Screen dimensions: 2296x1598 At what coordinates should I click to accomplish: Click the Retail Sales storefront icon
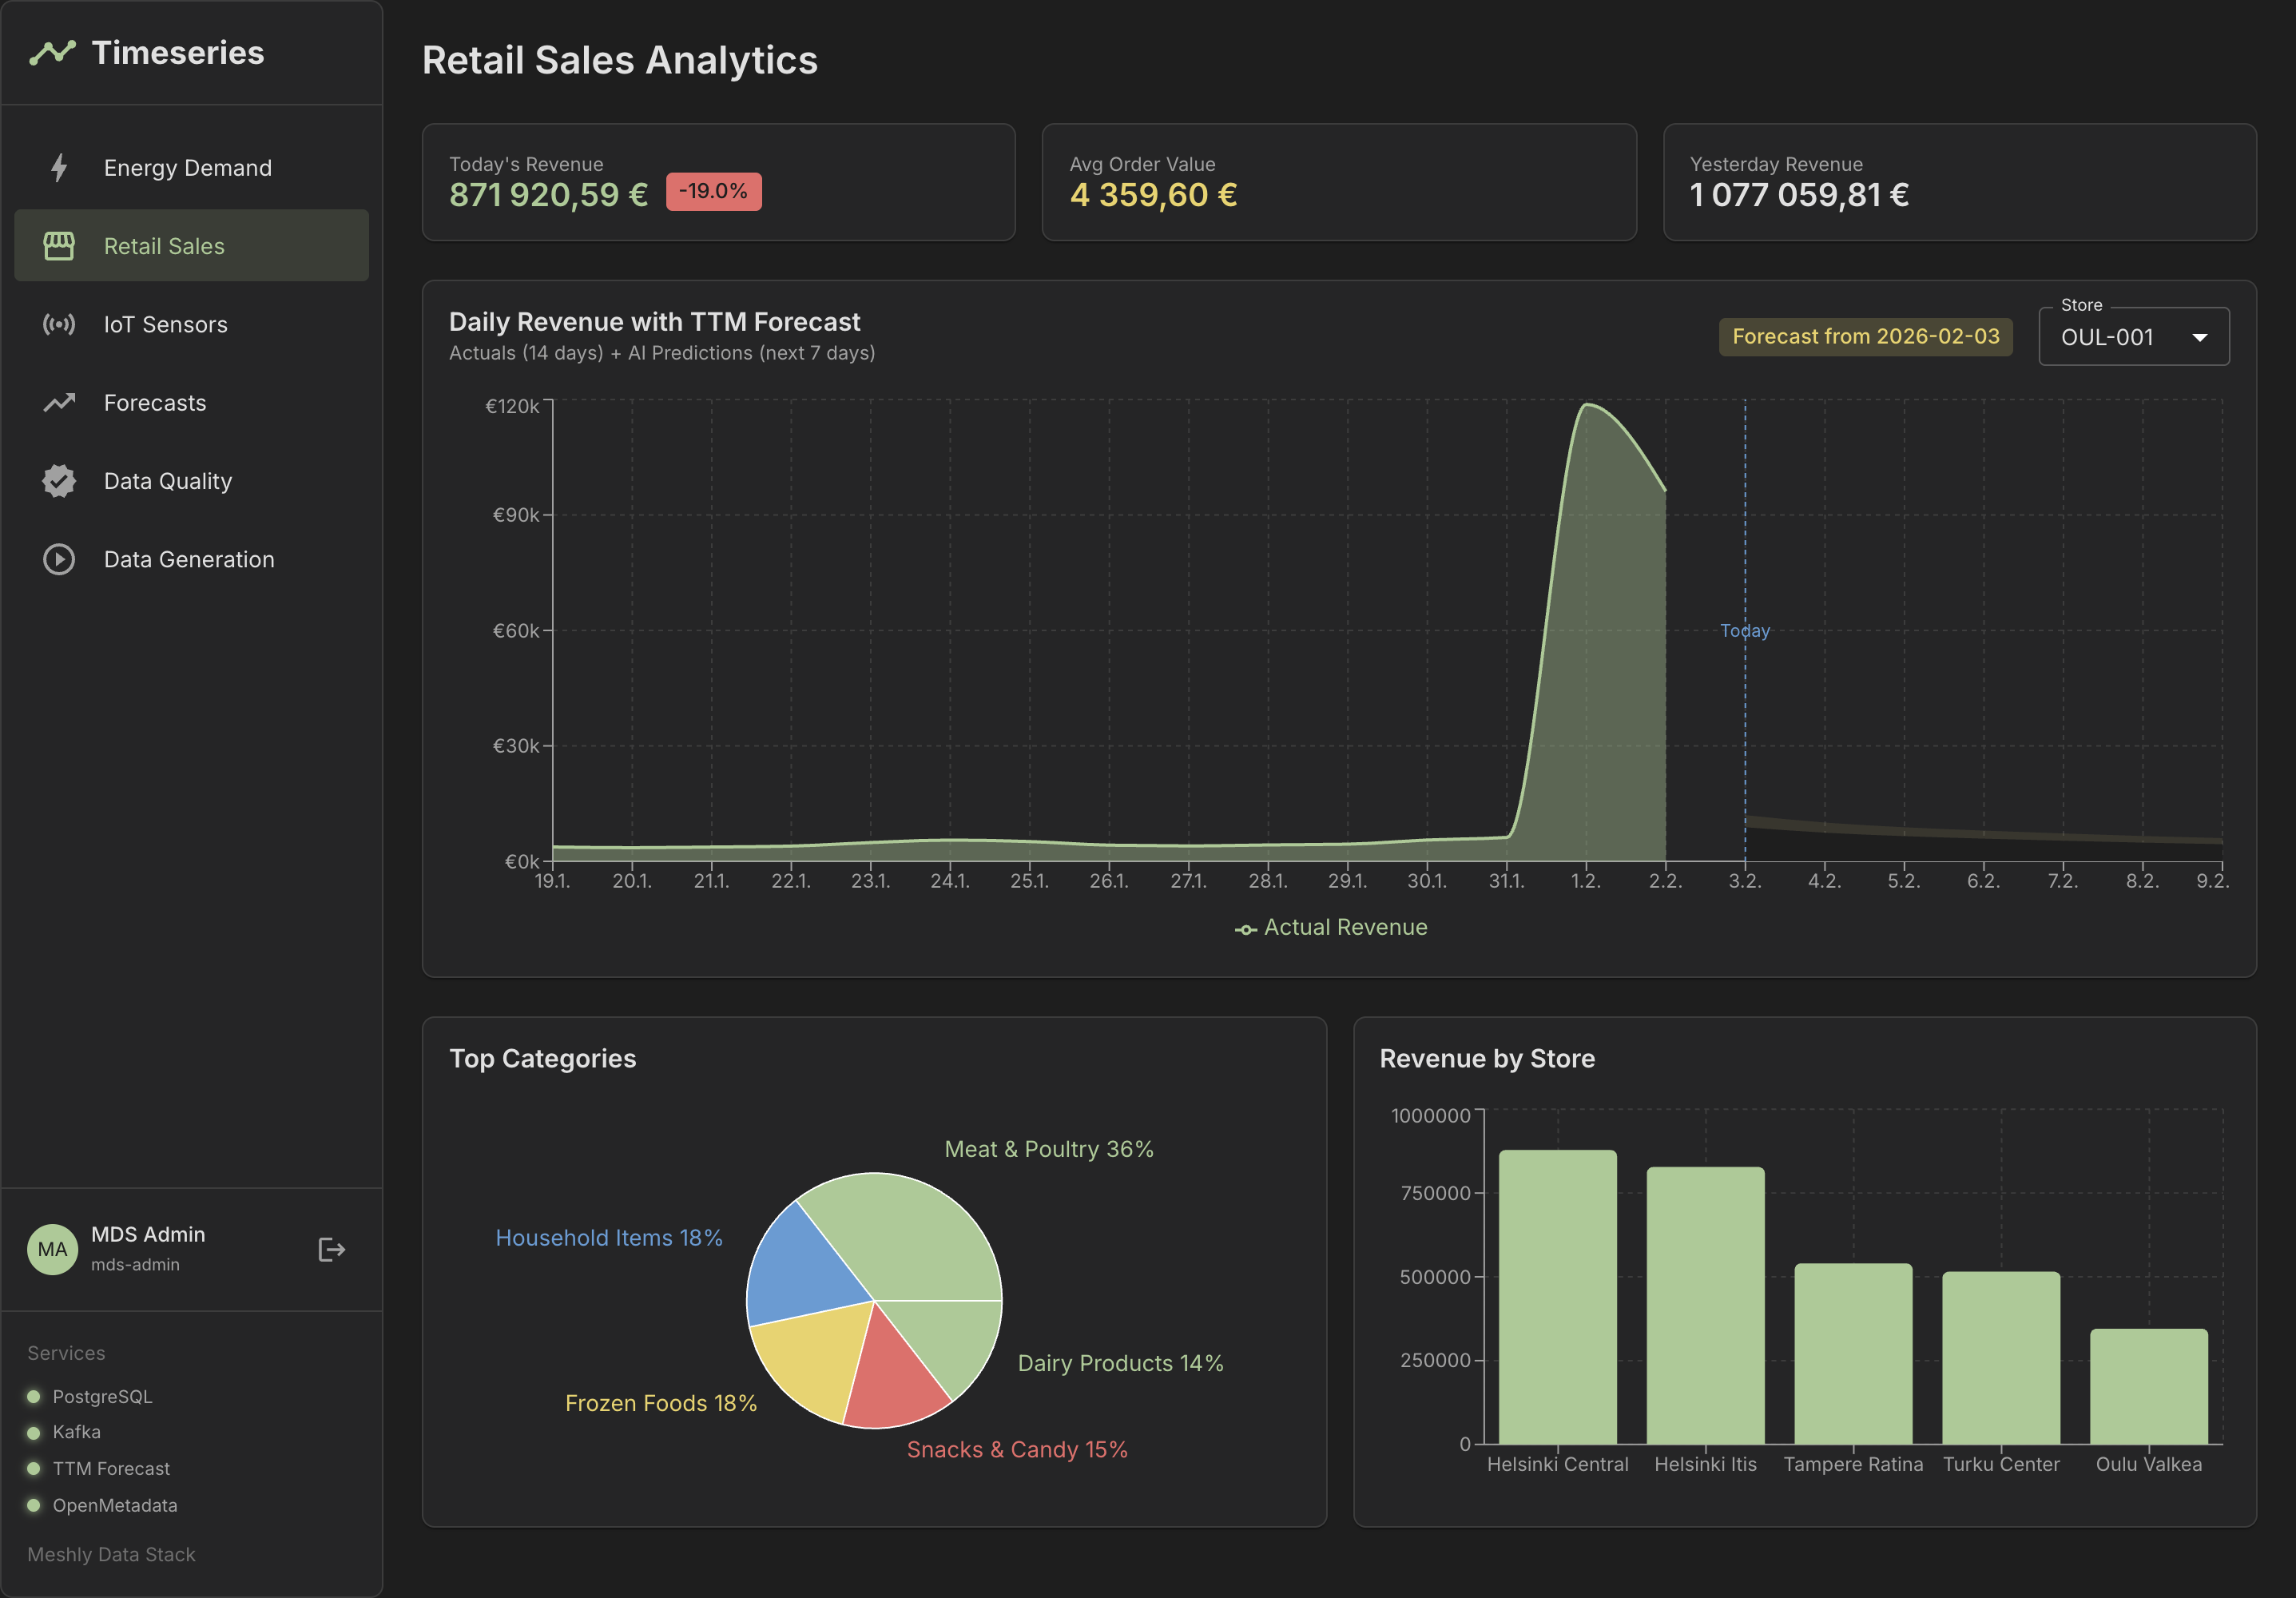(x=59, y=246)
